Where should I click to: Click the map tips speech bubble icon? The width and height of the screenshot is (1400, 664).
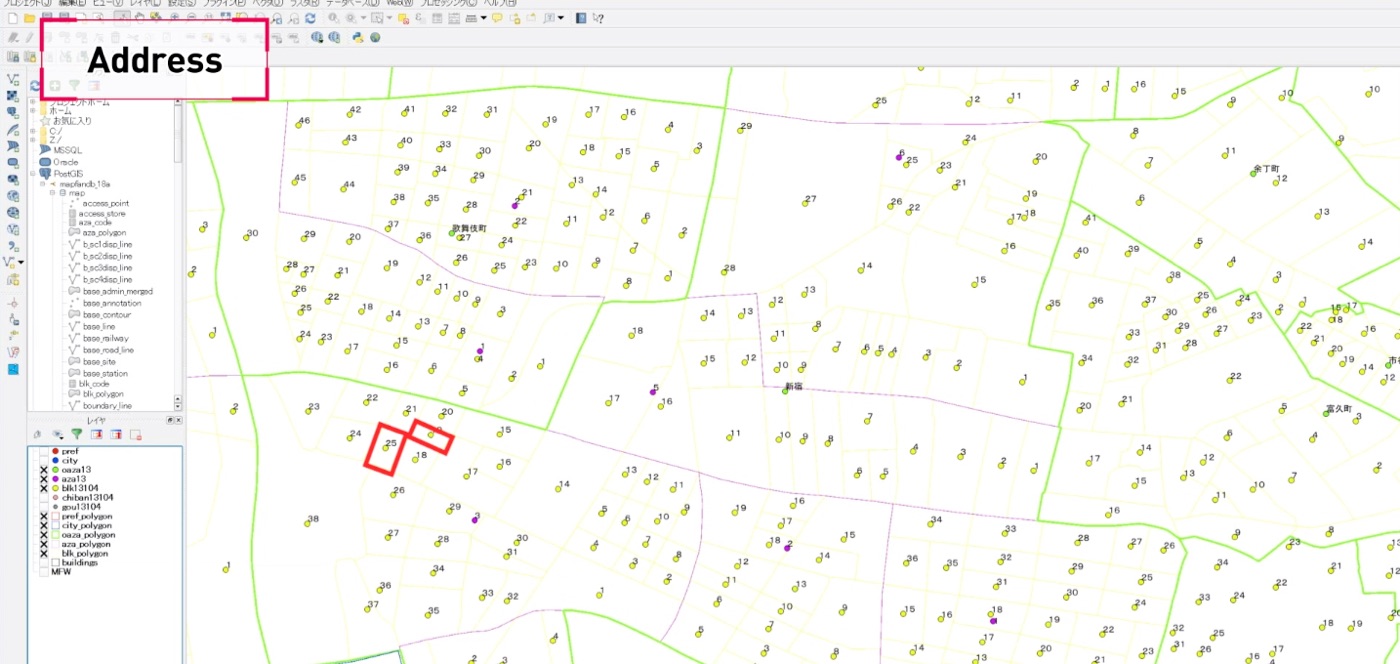coord(497,18)
